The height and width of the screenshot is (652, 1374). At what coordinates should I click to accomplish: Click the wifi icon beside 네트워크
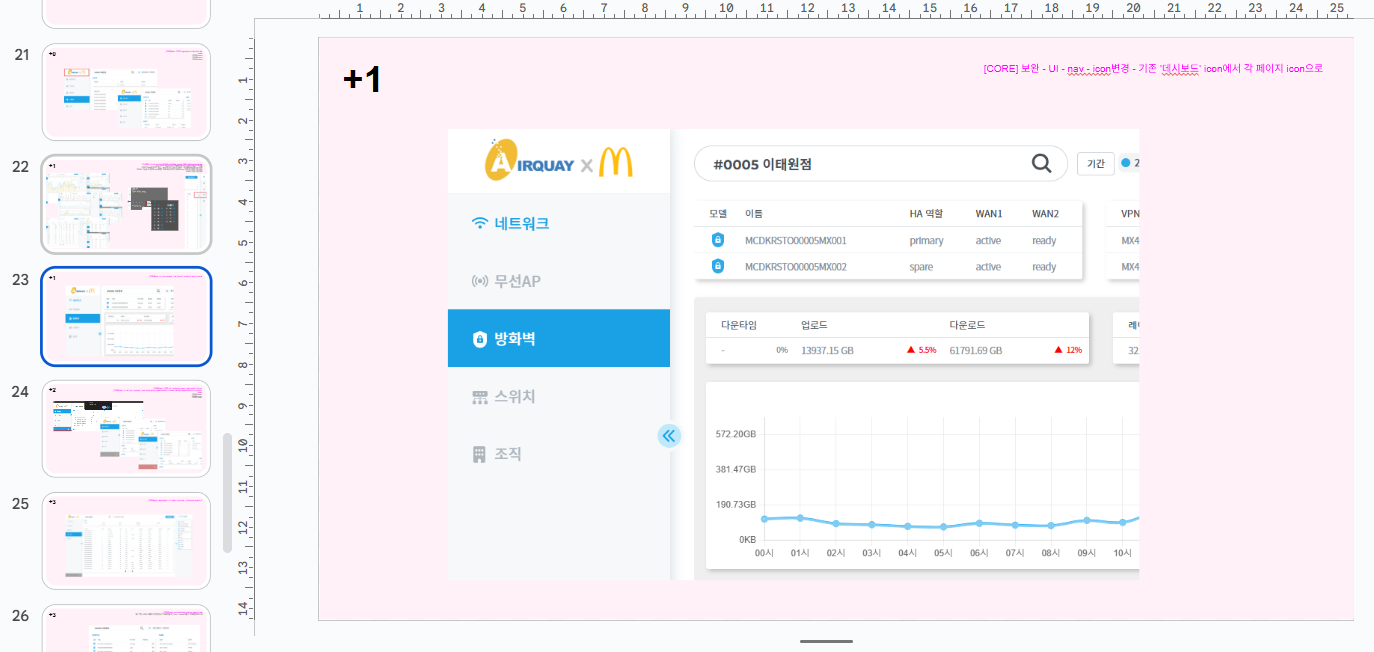pyautogui.click(x=480, y=223)
